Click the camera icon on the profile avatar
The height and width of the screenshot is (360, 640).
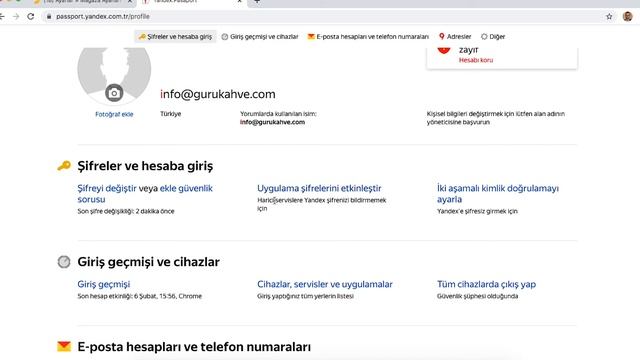click(114, 93)
